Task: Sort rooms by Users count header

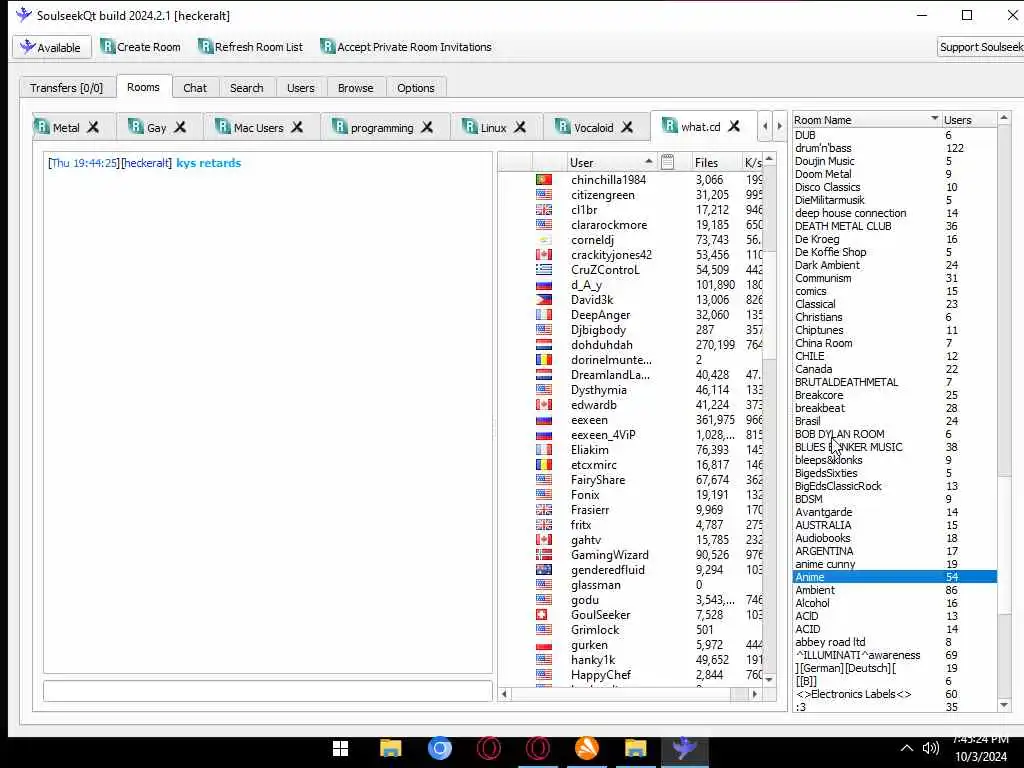Action: (x=969, y=120)
